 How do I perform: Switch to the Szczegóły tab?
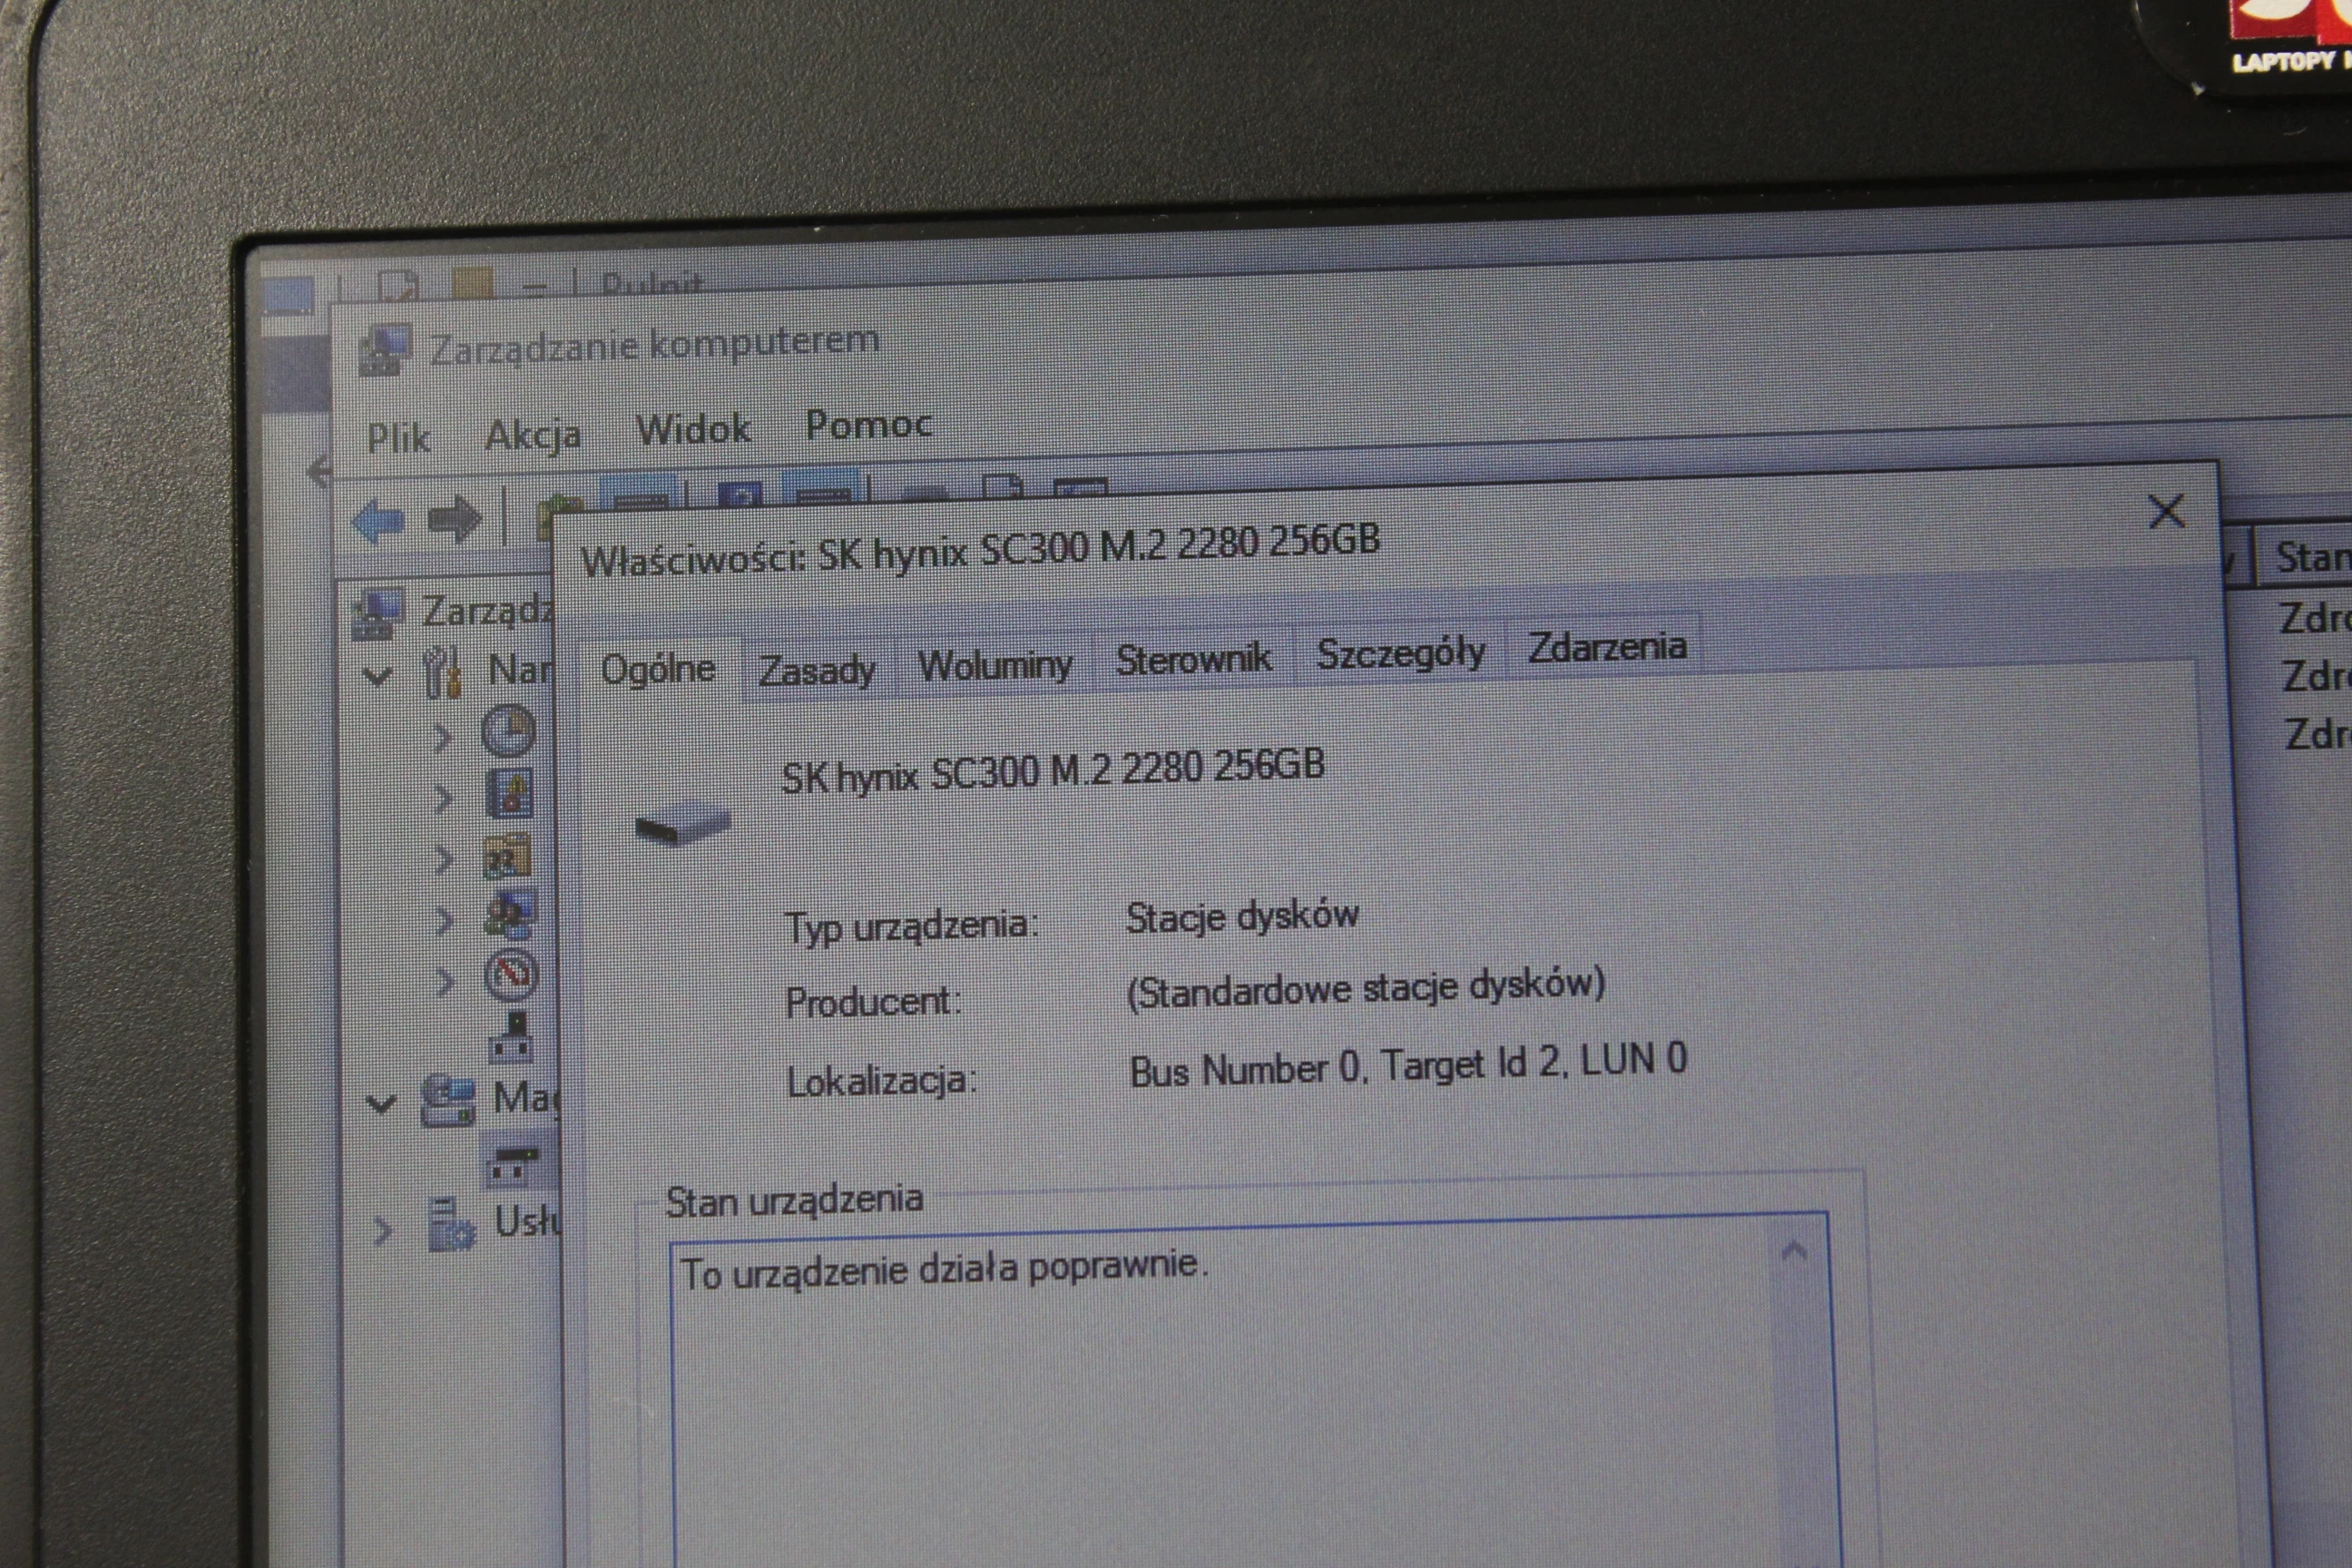pyautogui.click(x=1400, y=653)
